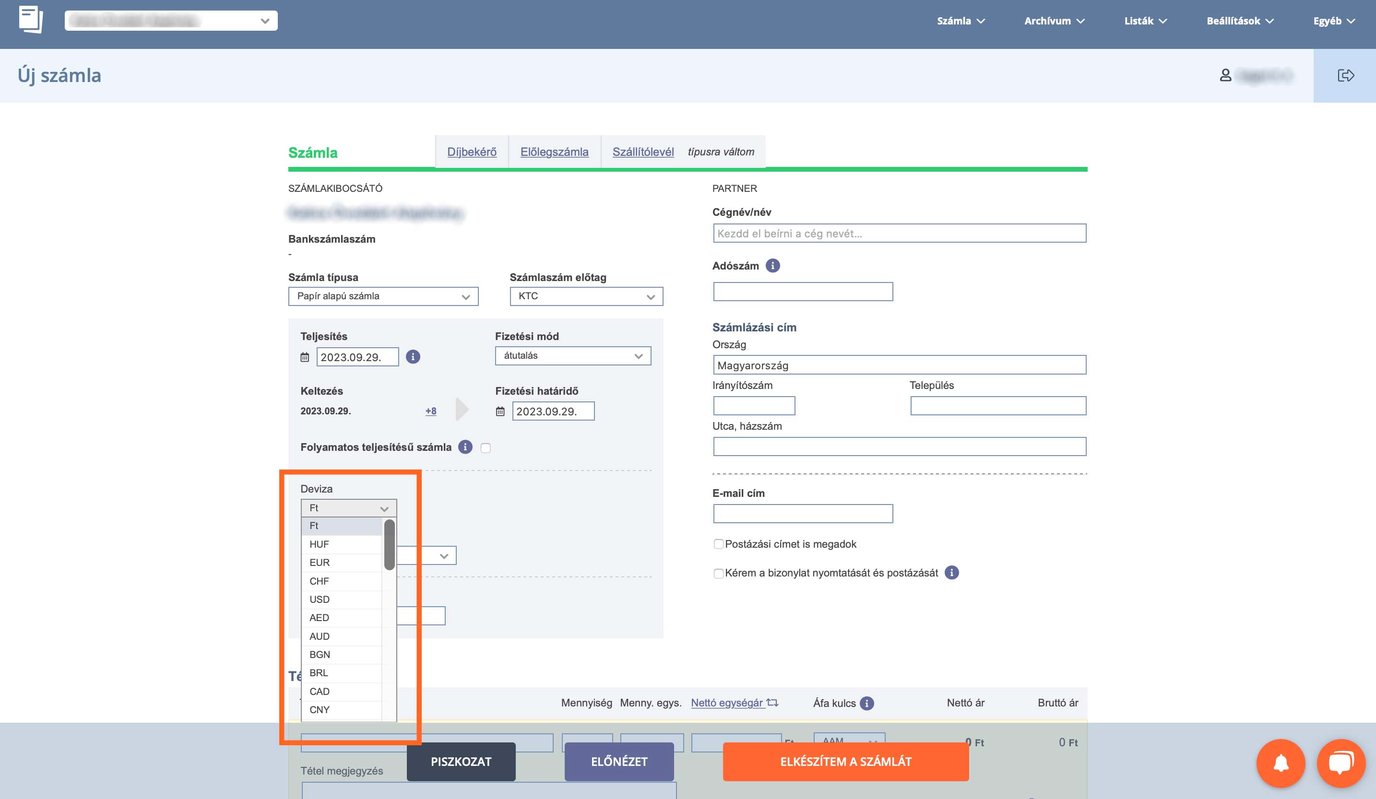Check Postázási címet is megadok
This screenshot has width=1376, height=799.
pyautogui.click(x=718, y=544)
